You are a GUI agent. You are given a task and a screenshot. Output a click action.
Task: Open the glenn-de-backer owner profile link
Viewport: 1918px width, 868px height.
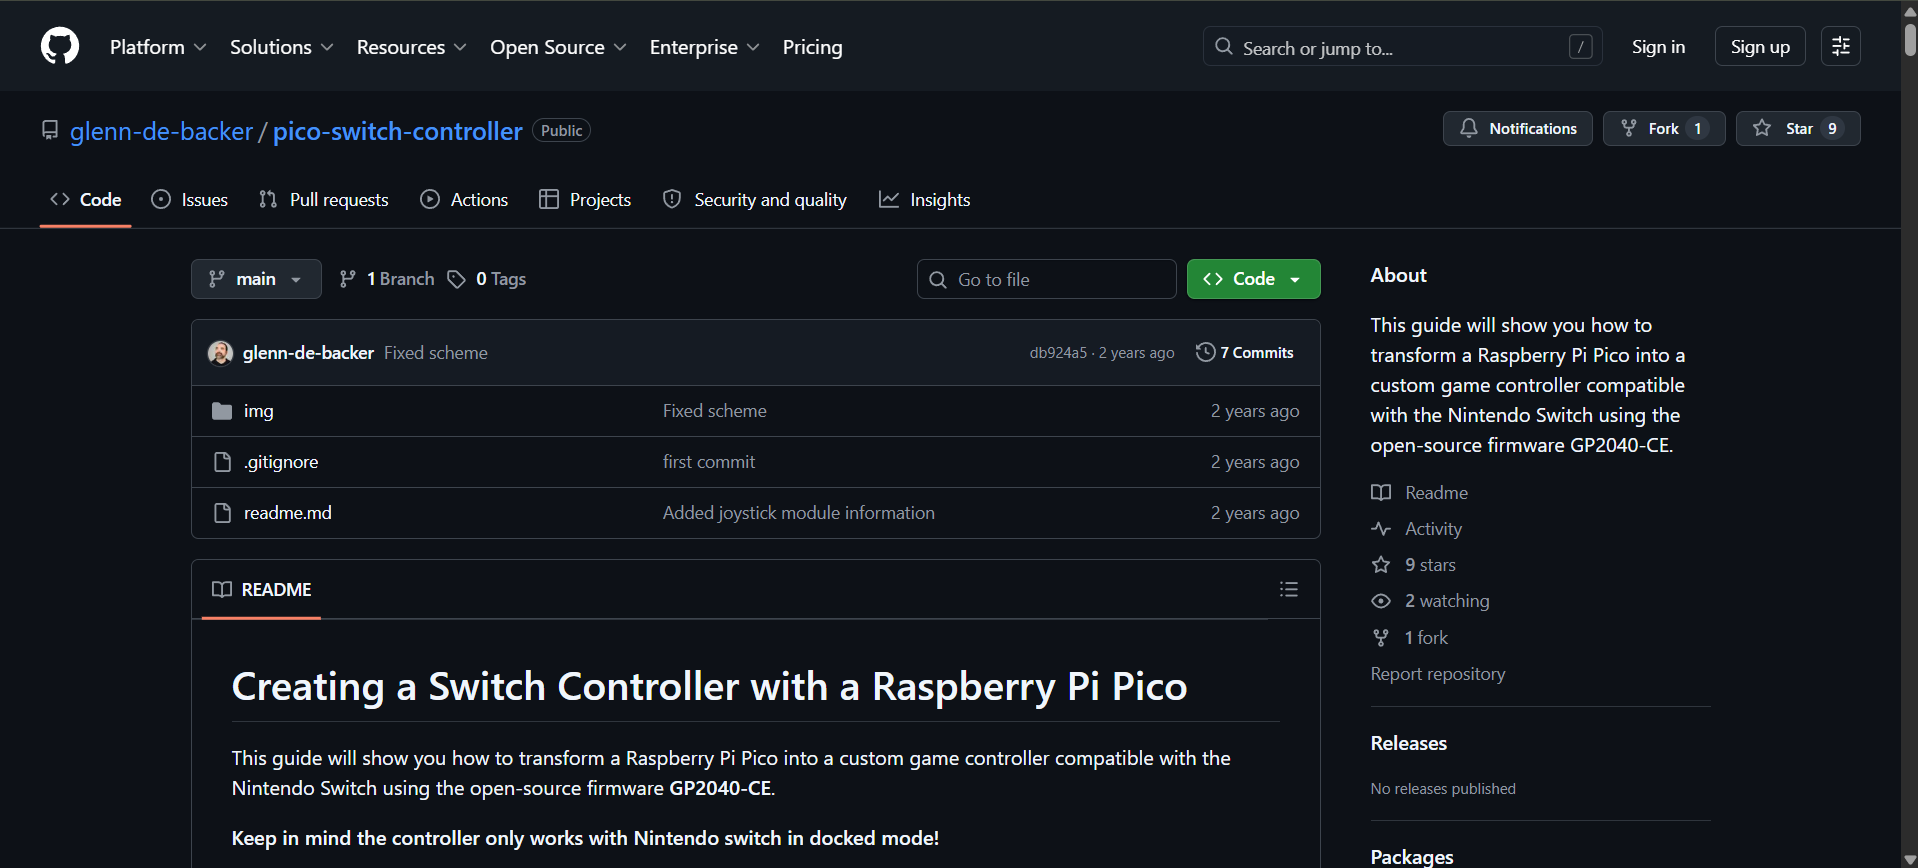(161, 131)
